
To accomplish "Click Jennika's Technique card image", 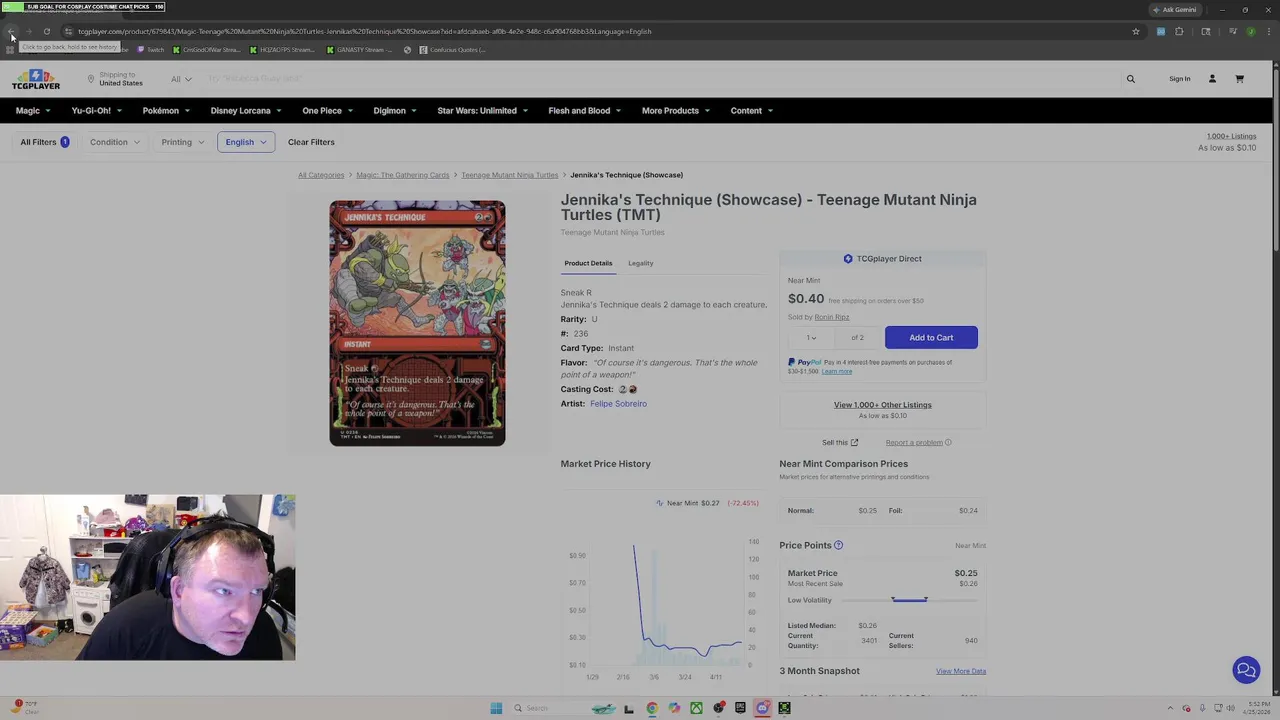I will point(417,323).
